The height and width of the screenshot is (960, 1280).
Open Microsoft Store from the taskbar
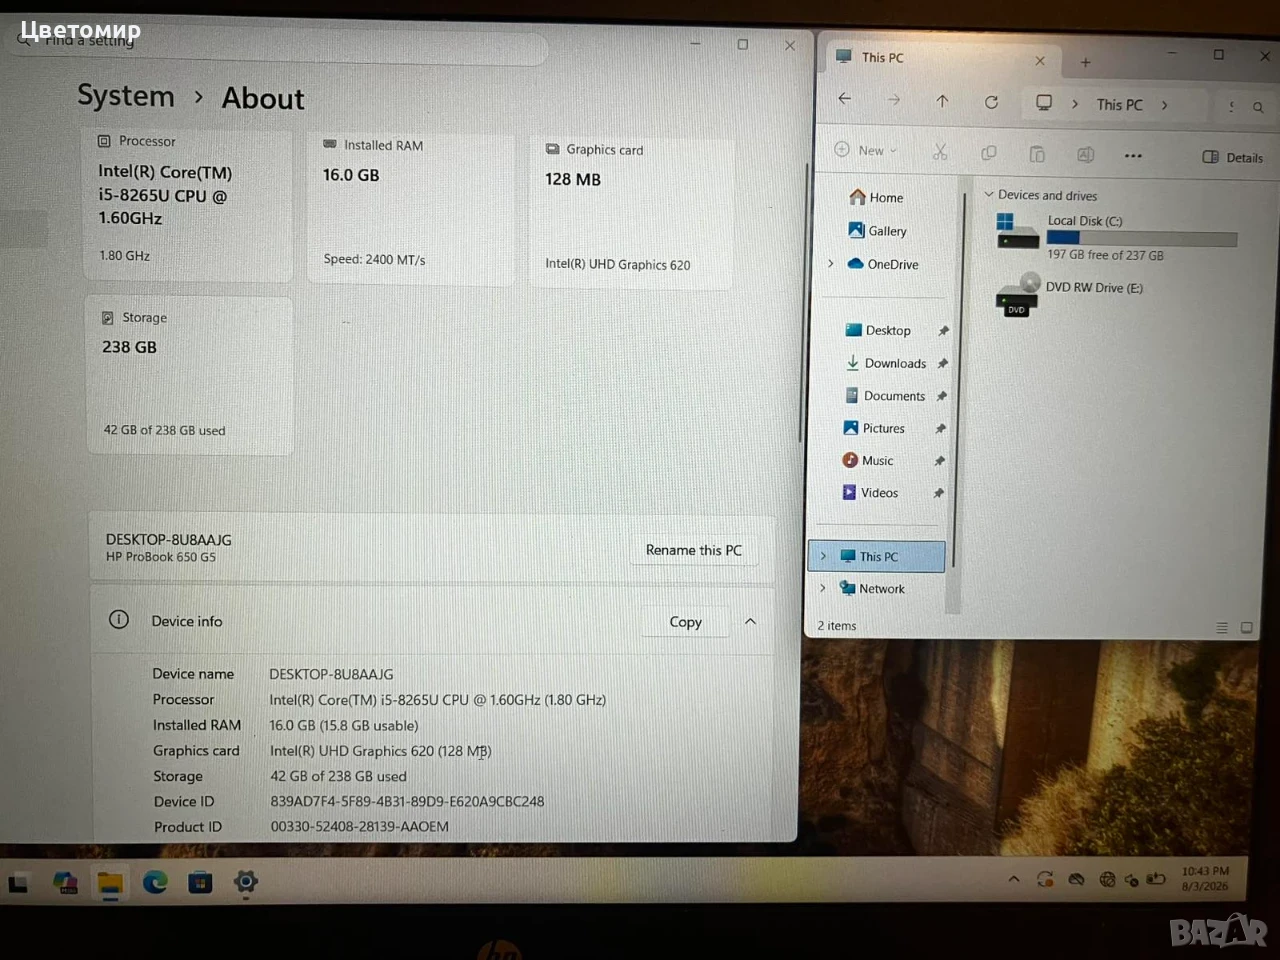click(200, 882)
